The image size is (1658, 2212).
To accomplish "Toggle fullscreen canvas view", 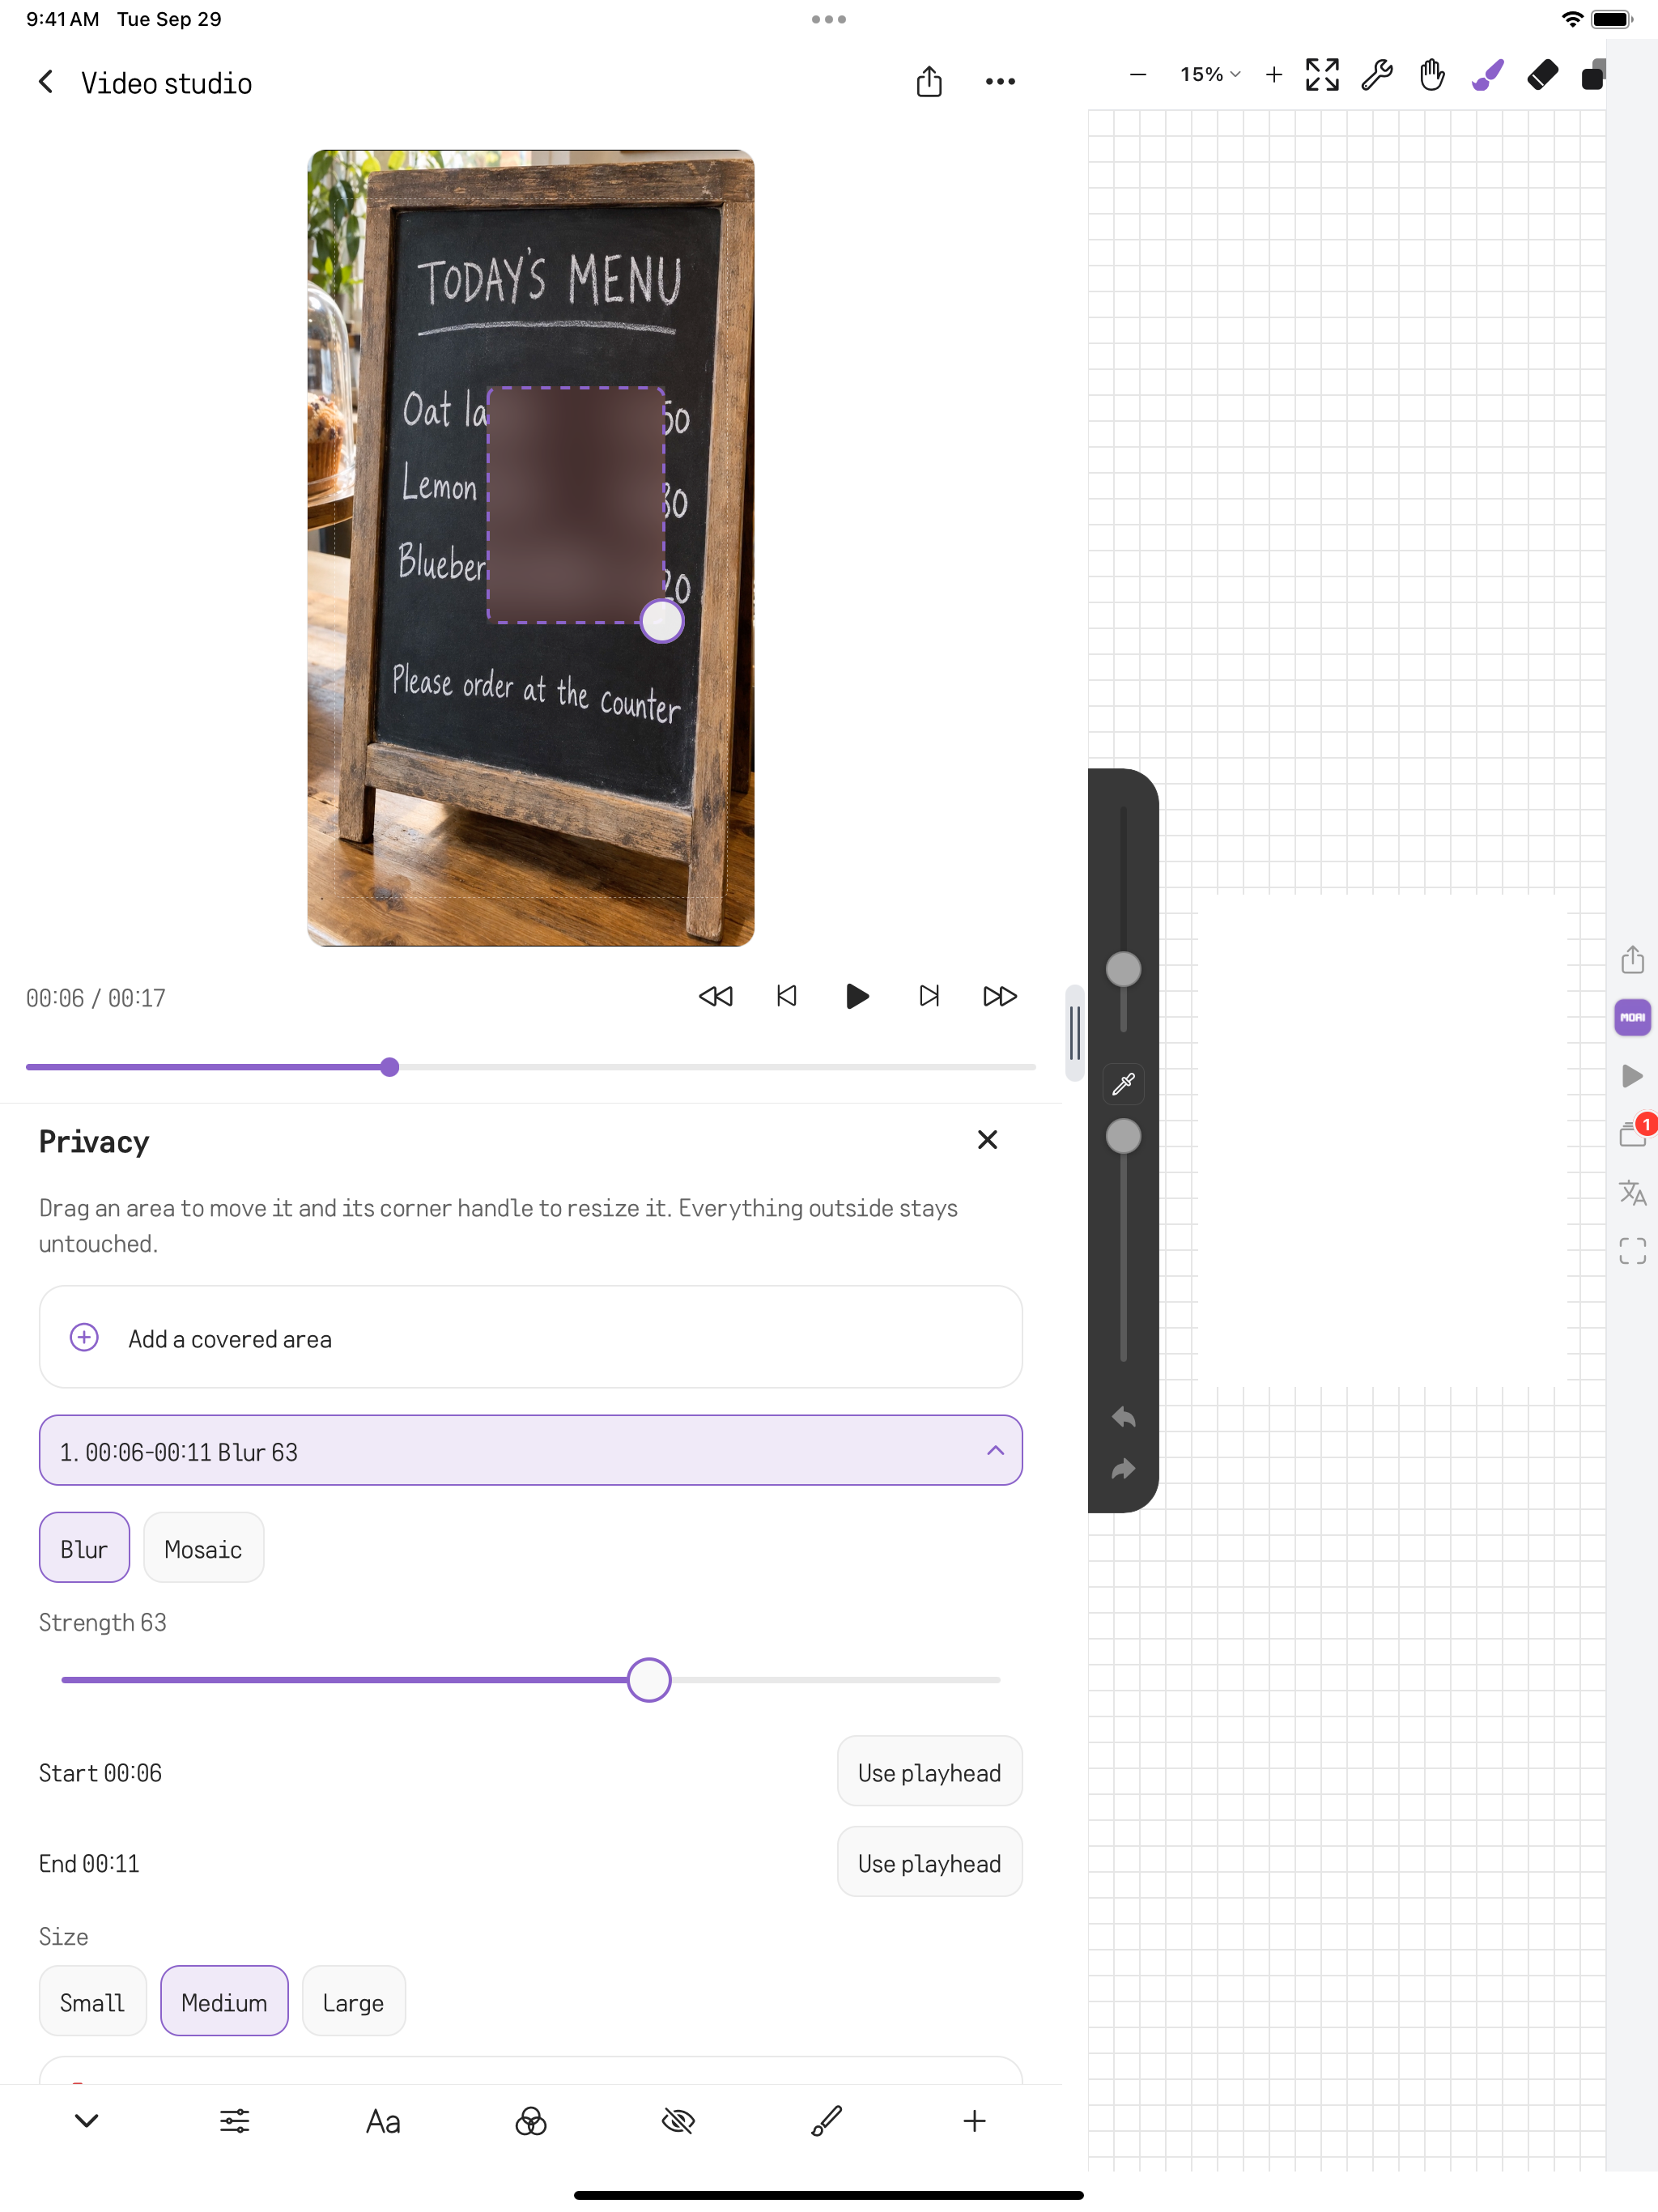I will (x=1322, y=75).
